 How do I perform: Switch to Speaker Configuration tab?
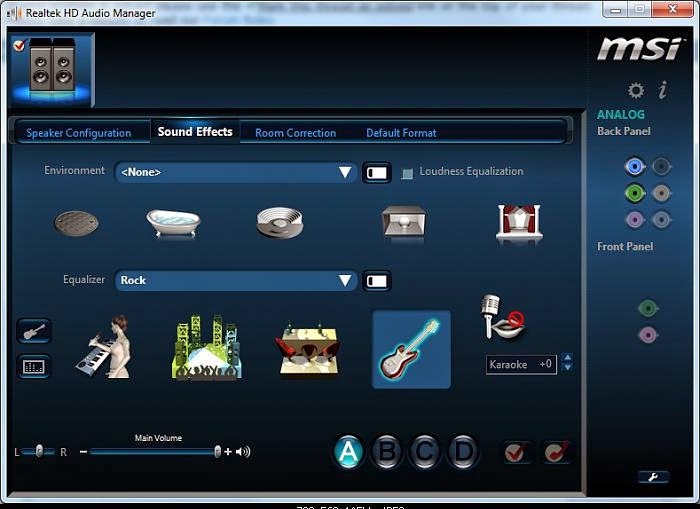point(79,133)
